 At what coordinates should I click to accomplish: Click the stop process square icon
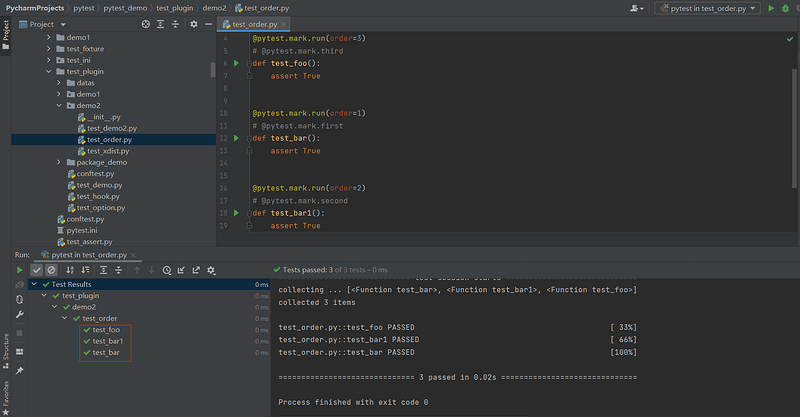[19, 333]
